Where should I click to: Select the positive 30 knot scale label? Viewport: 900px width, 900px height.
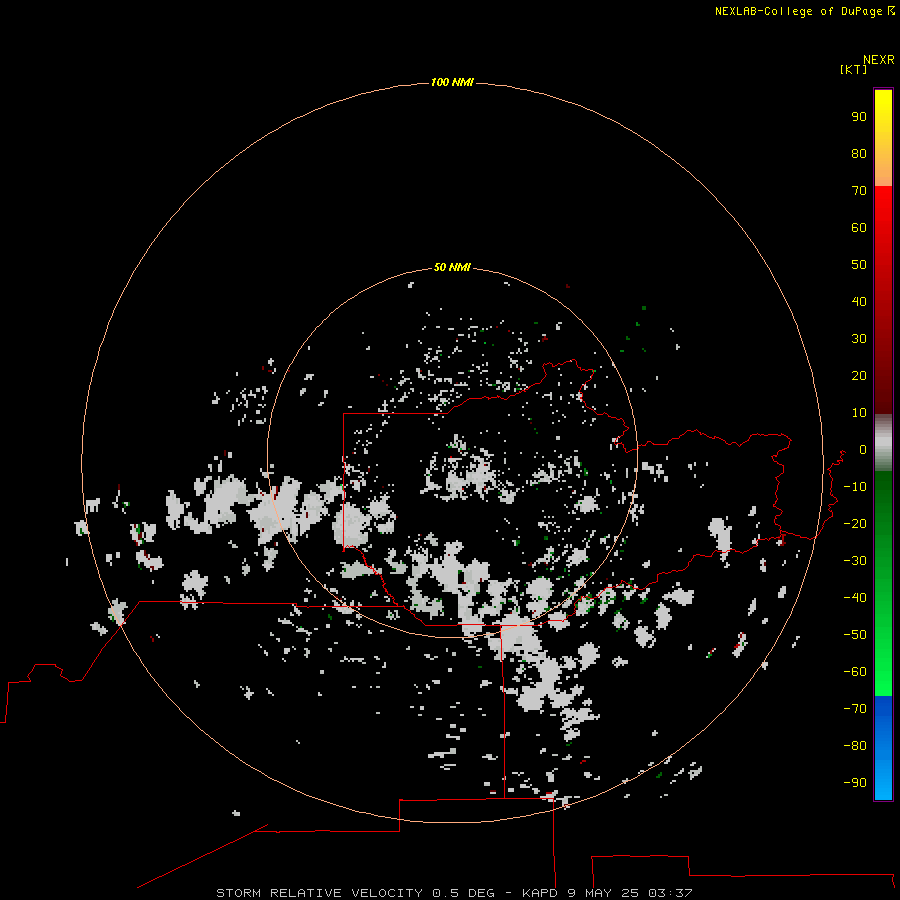click(859, 339)
